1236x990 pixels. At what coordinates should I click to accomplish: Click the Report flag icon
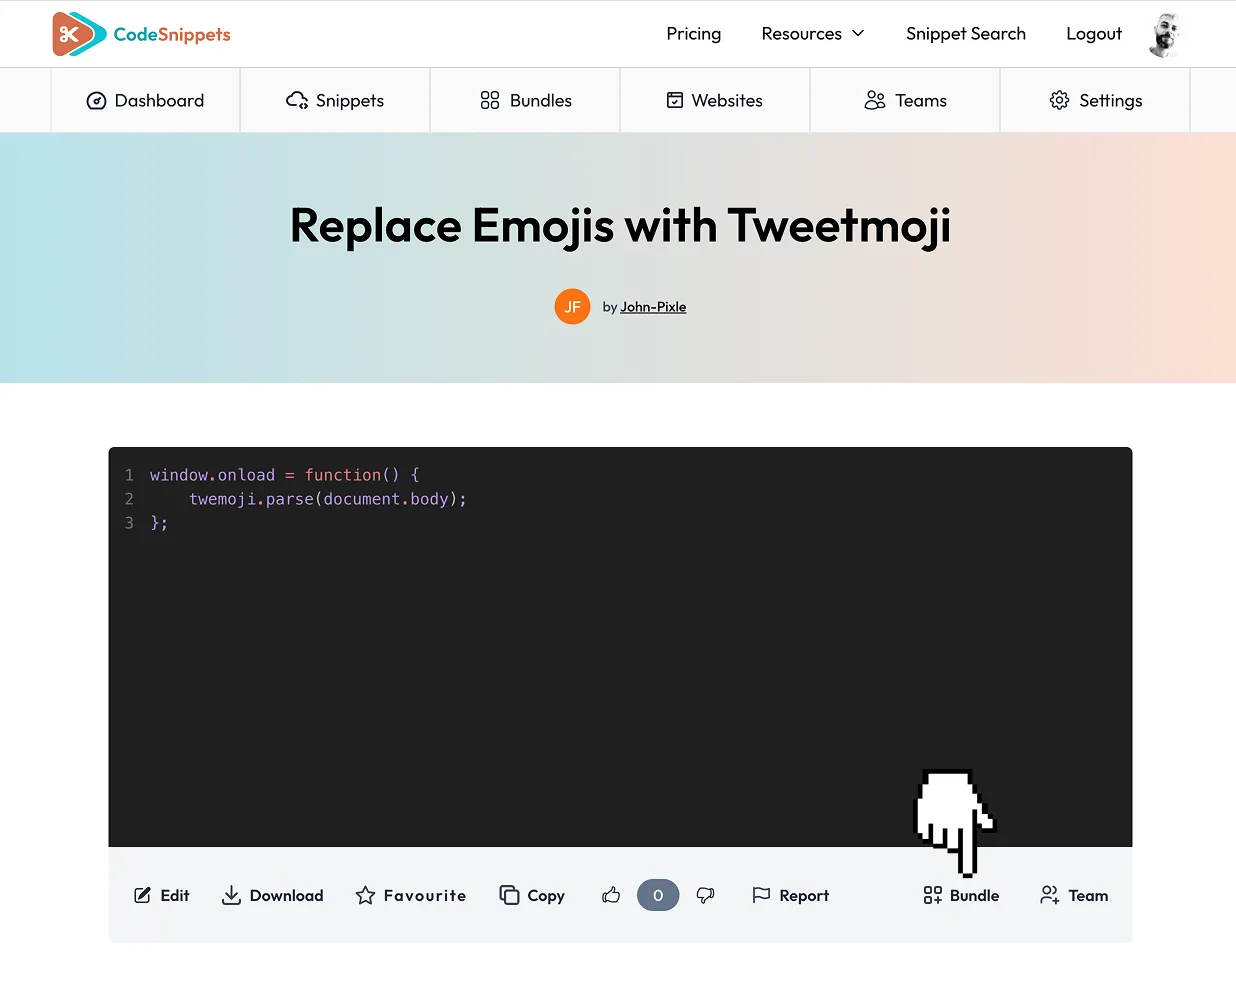click(x=761, y=895)
